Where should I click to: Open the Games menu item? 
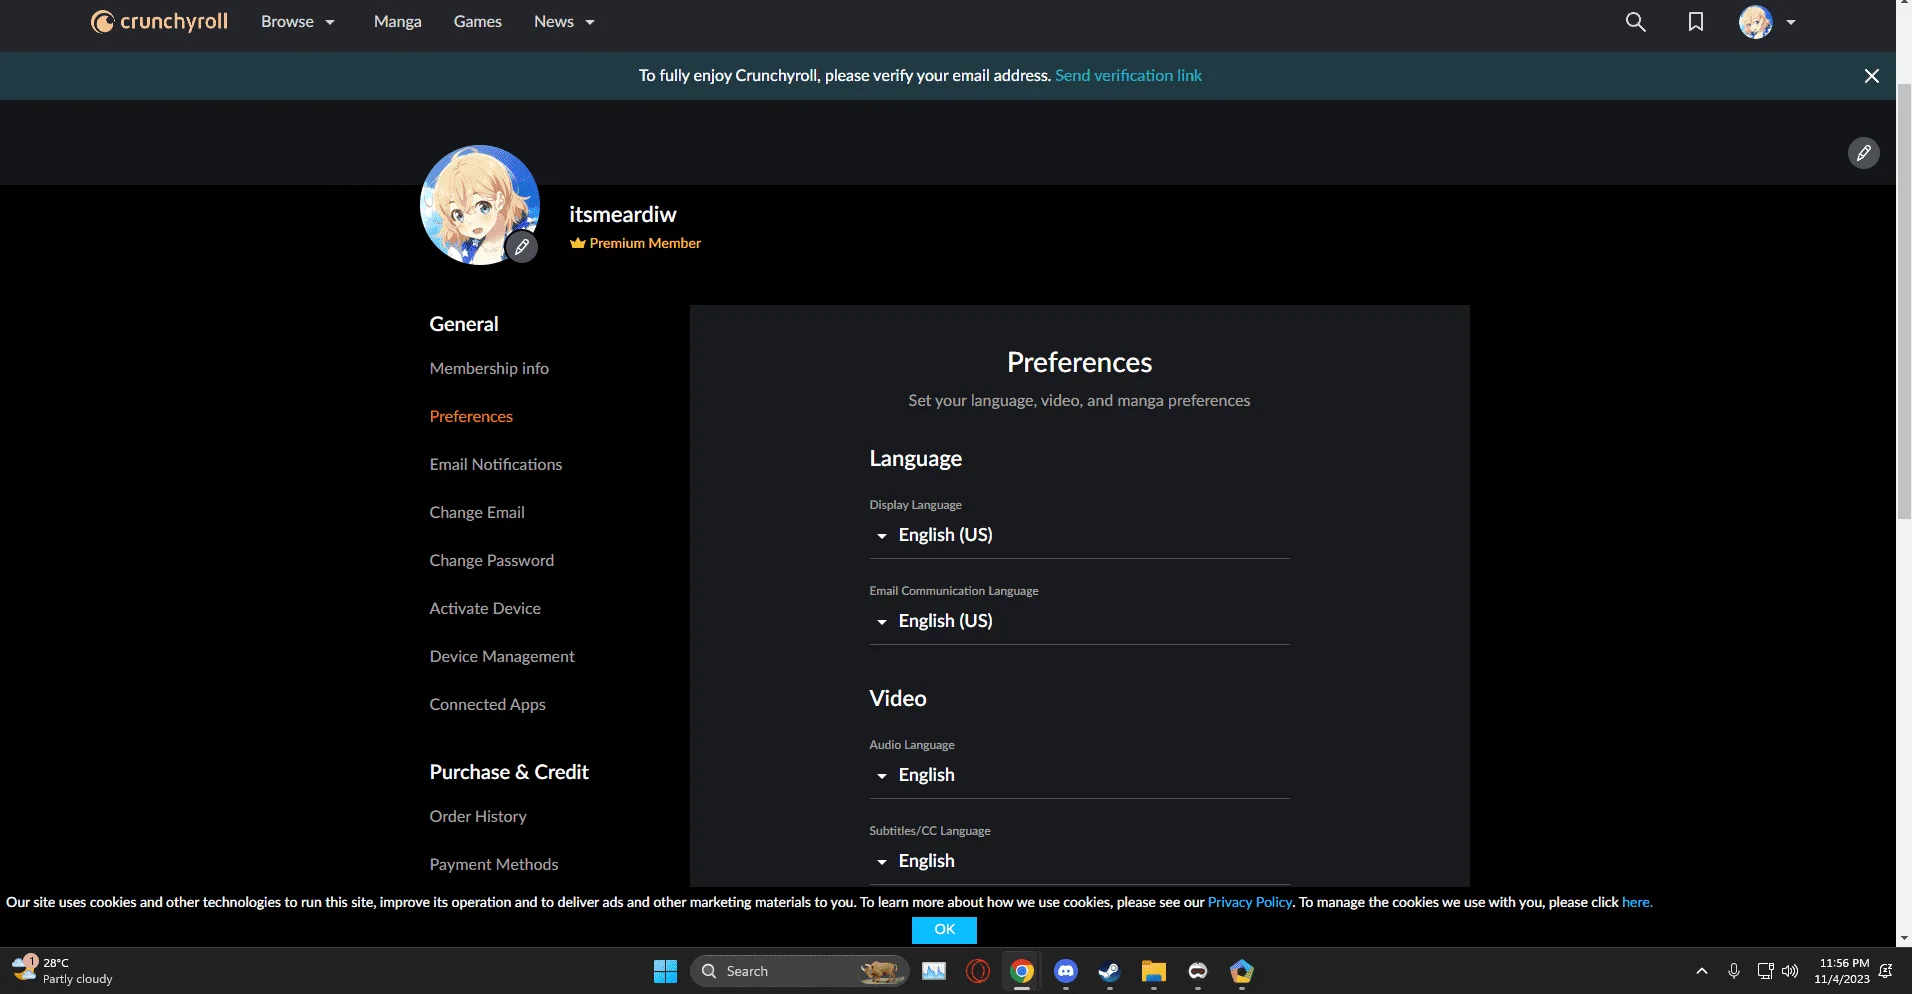click(478, 22)
